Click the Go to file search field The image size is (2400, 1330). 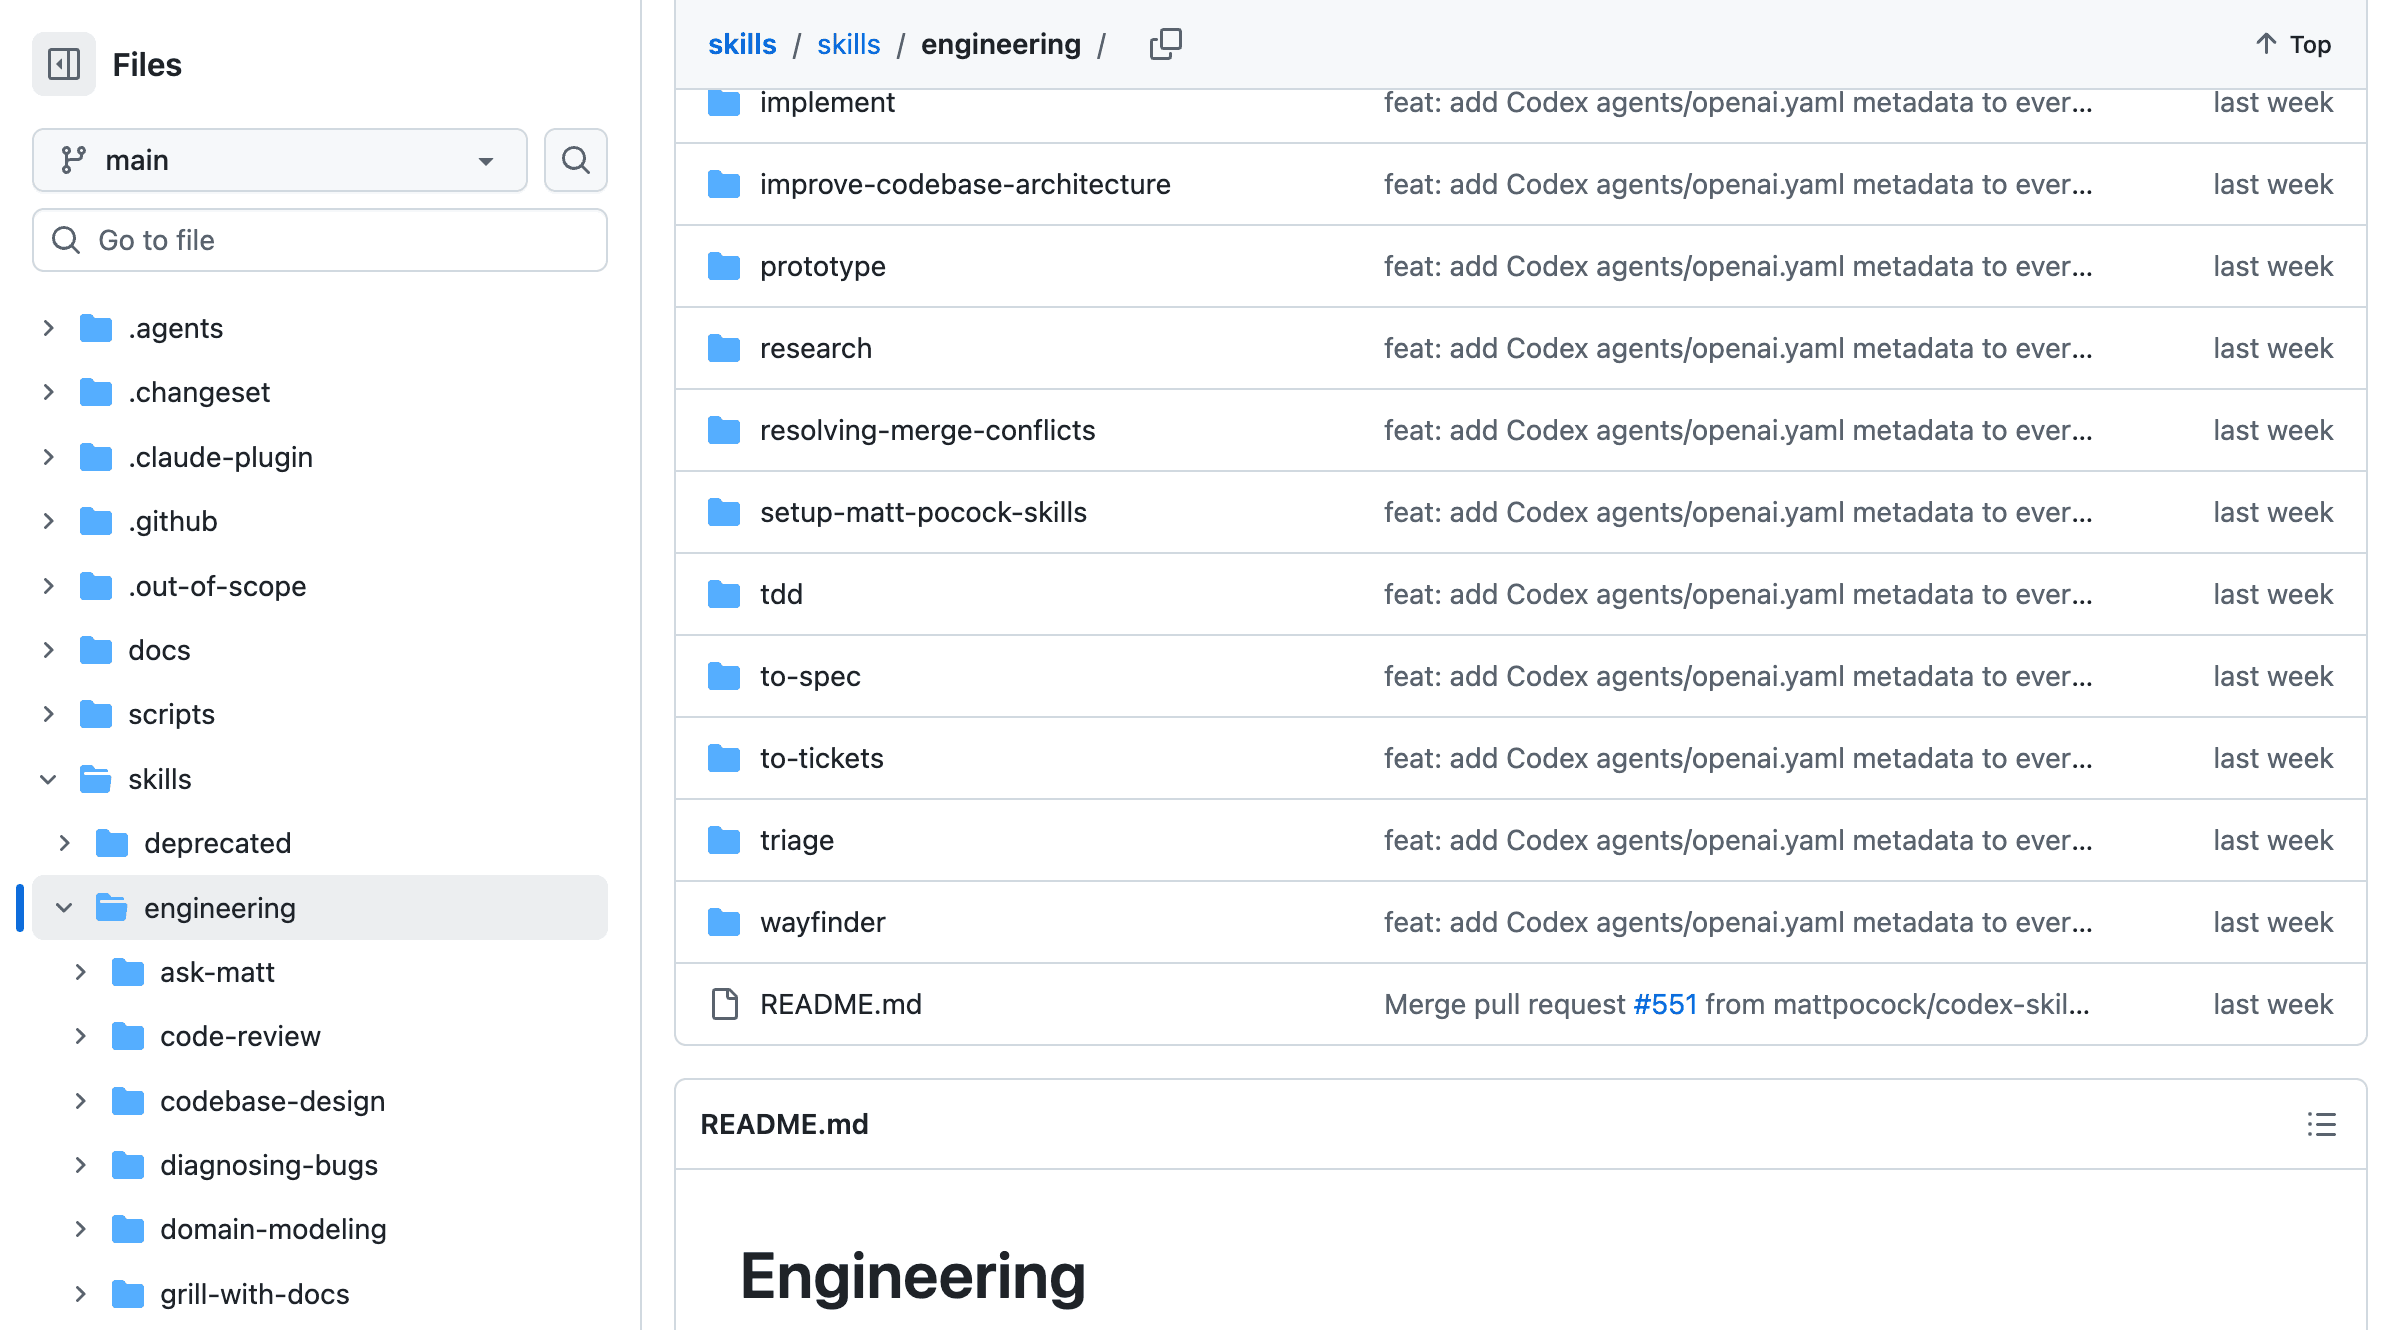(320, 240)
